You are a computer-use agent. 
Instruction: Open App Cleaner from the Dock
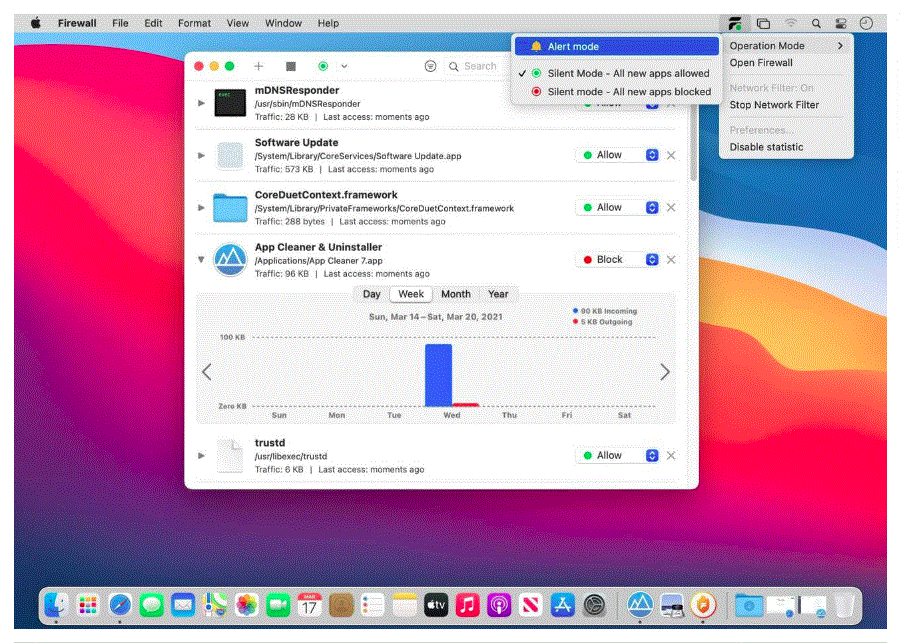[x=640, y=605]
